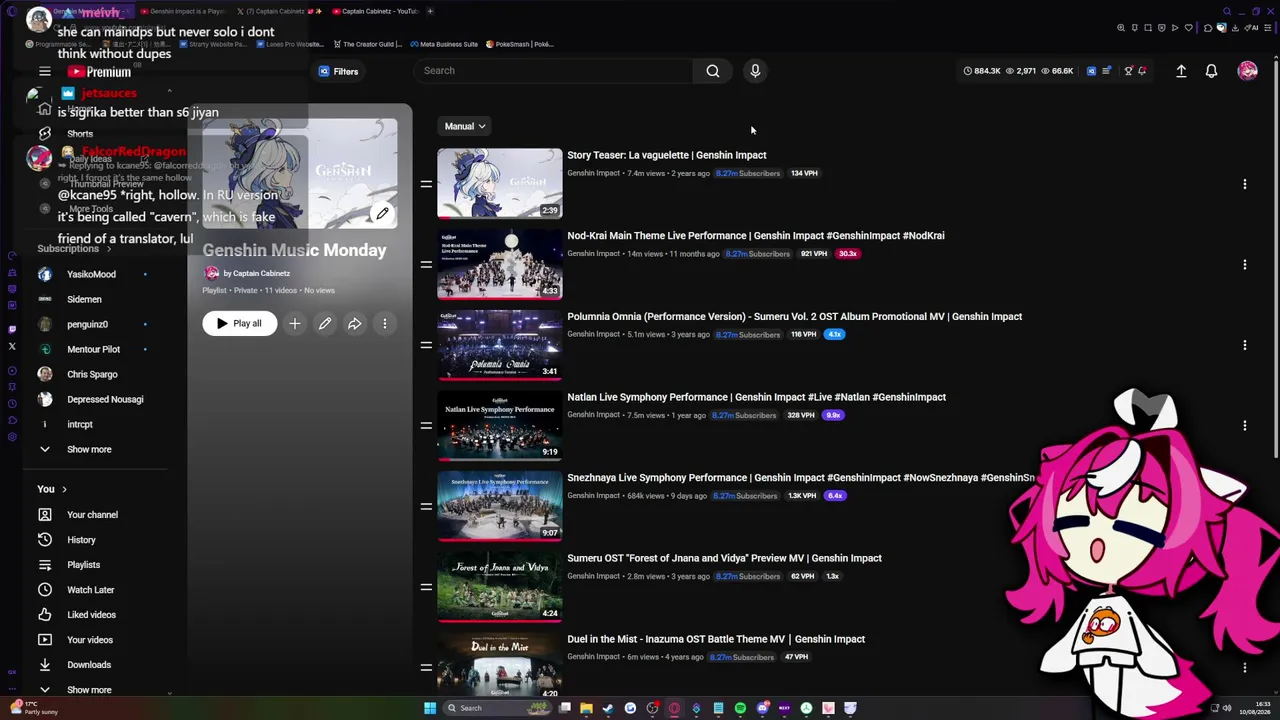
Task: Edit the playlist thumbnail with pencil overlay
Action: tap(382, 213)
